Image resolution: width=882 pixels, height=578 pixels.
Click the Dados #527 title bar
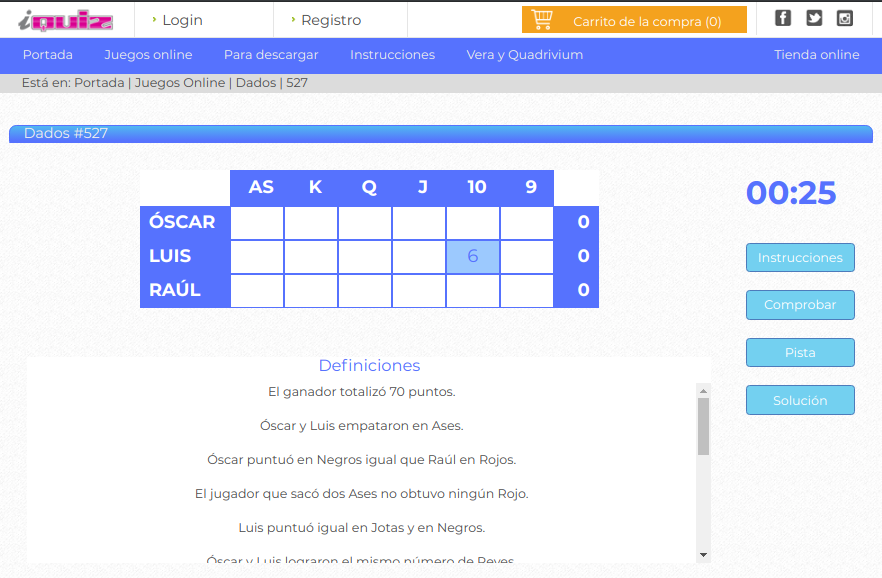(440, 134)
